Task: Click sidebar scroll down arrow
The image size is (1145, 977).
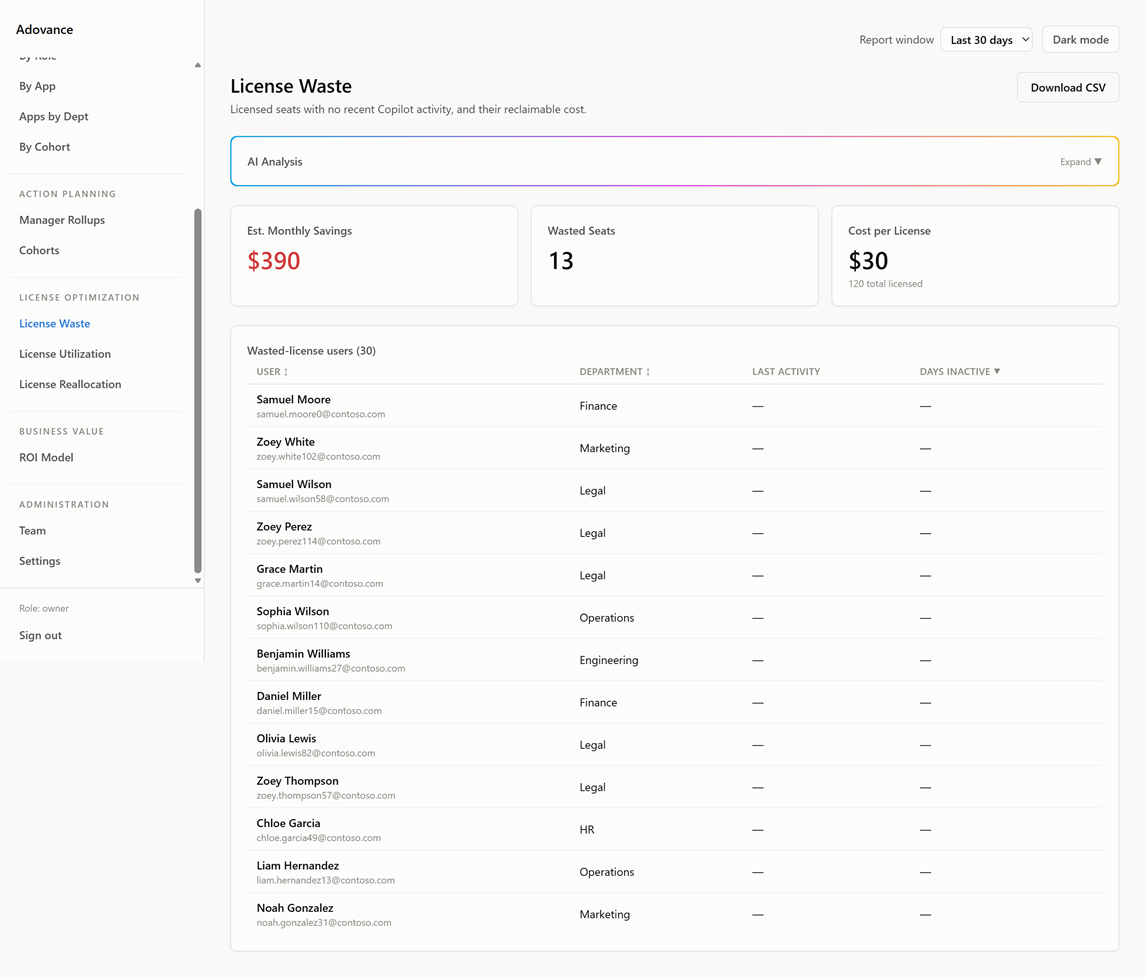Action: (x=197, y=581)
